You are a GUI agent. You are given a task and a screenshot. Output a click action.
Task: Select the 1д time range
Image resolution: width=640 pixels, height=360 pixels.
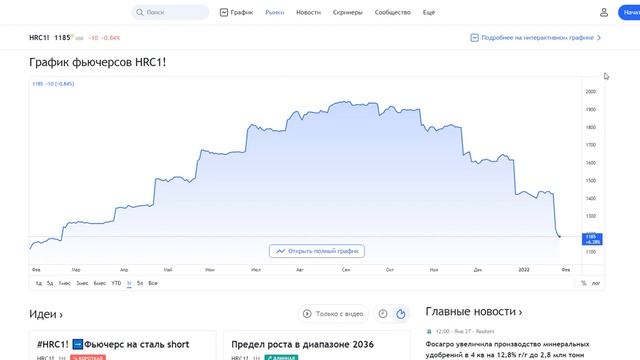tap(39, 283)
